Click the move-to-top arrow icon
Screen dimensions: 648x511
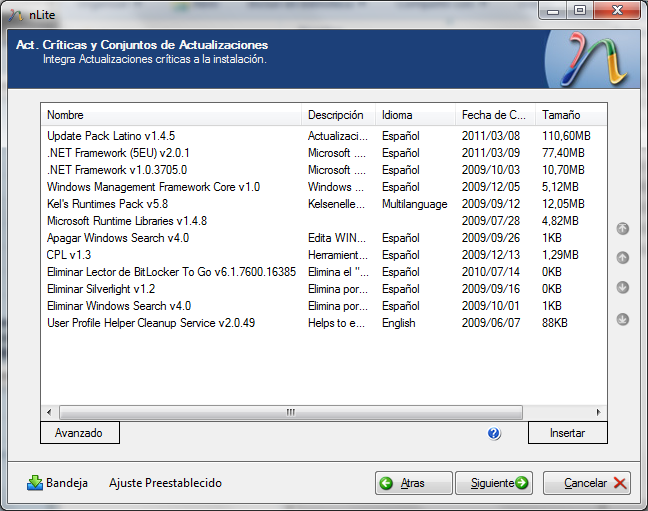[x=623, y=229]
